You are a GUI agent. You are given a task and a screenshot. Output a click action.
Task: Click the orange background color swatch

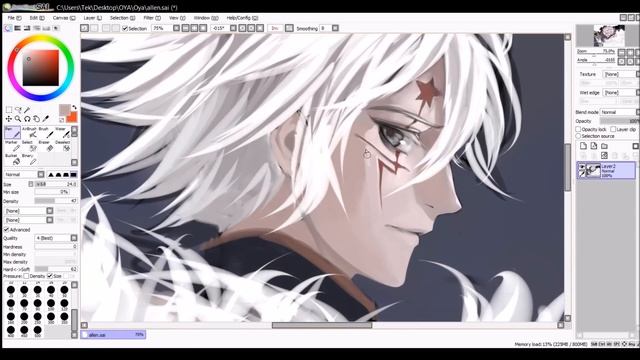coord(72,118)
